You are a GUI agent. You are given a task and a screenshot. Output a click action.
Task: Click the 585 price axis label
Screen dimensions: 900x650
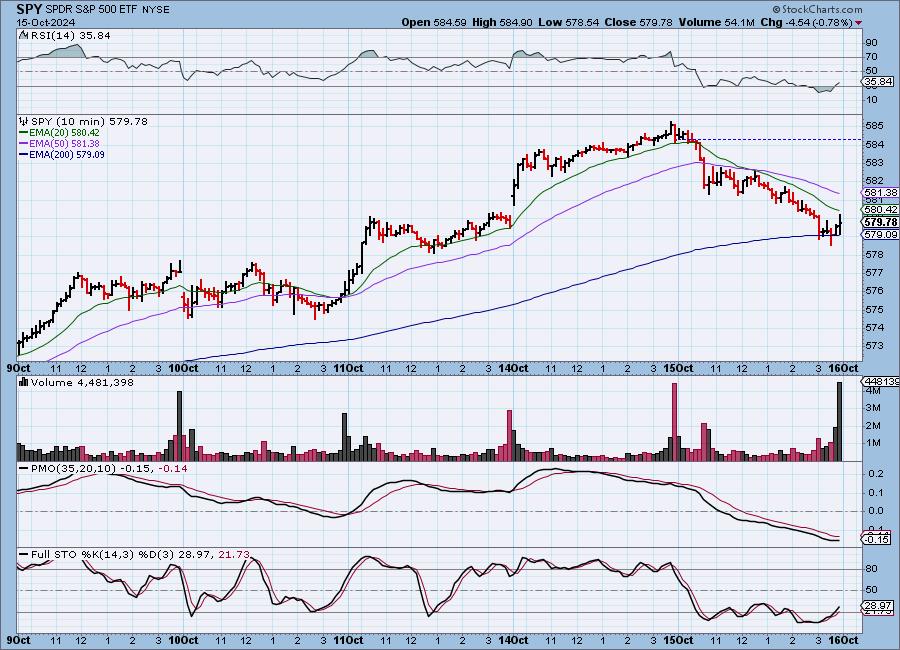tap(874, 125)
